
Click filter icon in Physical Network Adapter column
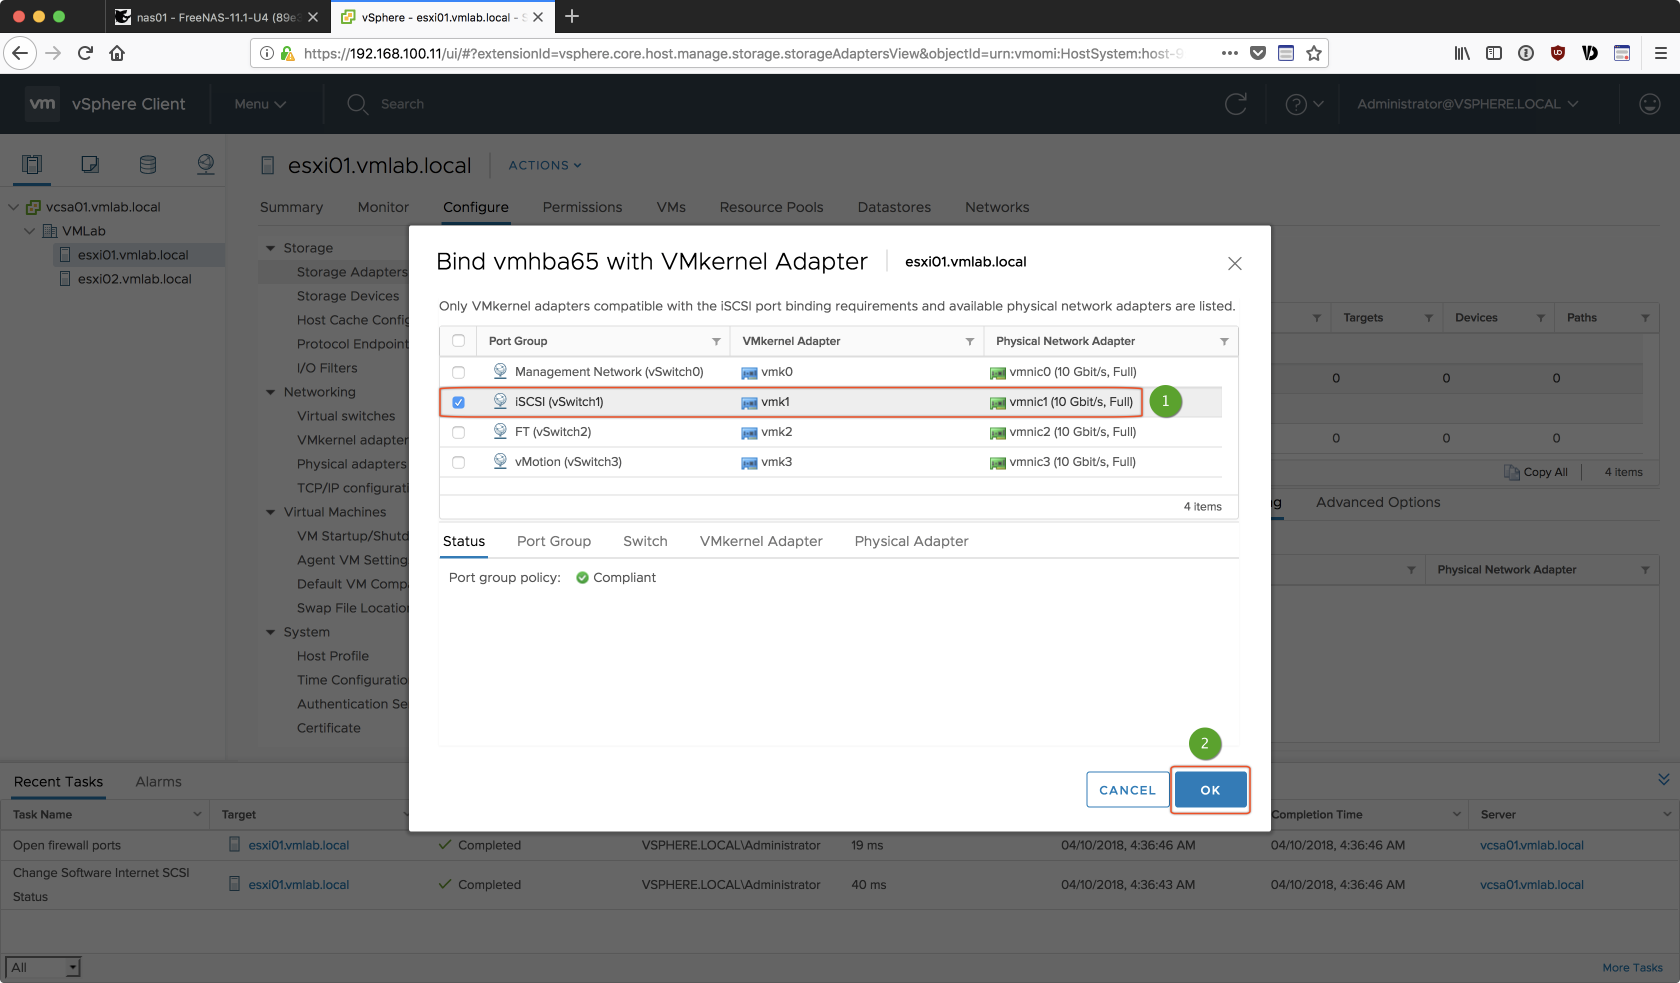pos(1224,342)
